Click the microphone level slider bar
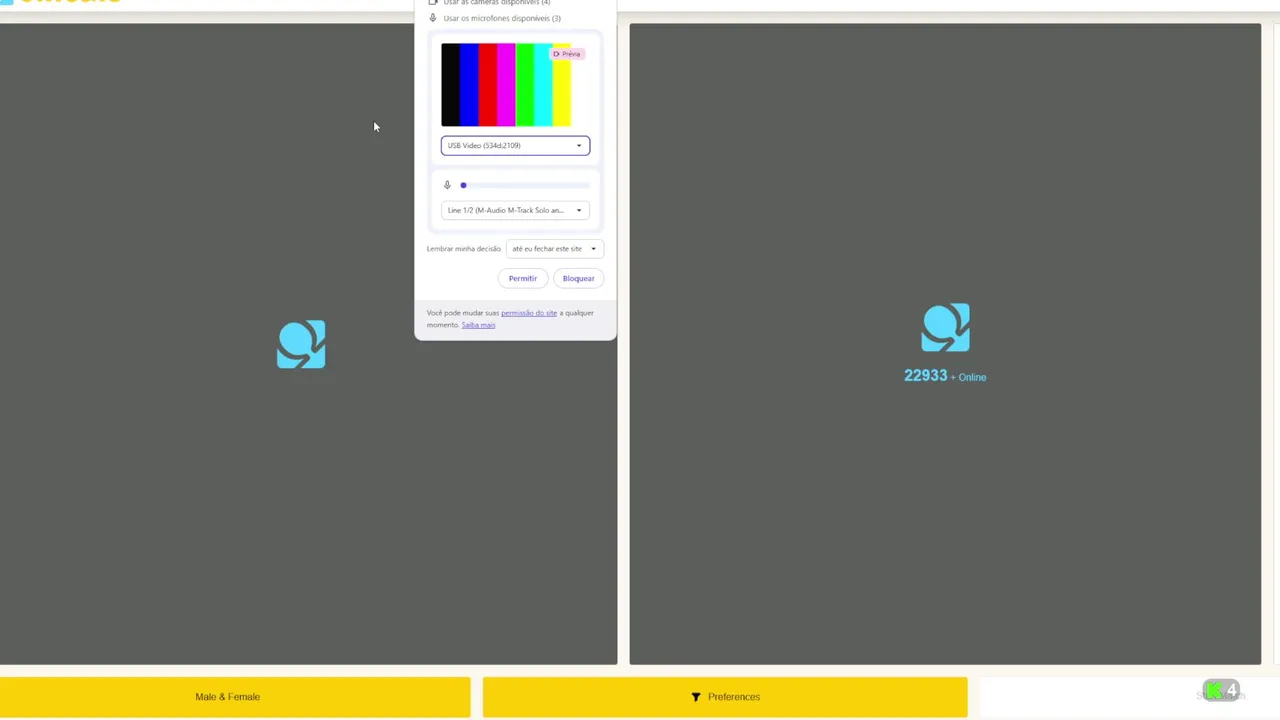 (x=525, y=185)
